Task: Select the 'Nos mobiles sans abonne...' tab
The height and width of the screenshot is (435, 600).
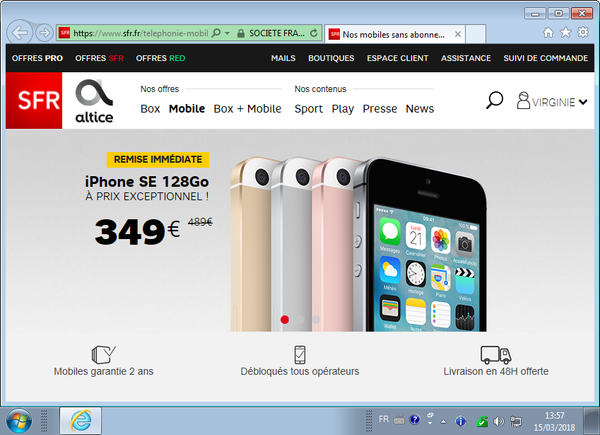Action: [x=395, y=34]
